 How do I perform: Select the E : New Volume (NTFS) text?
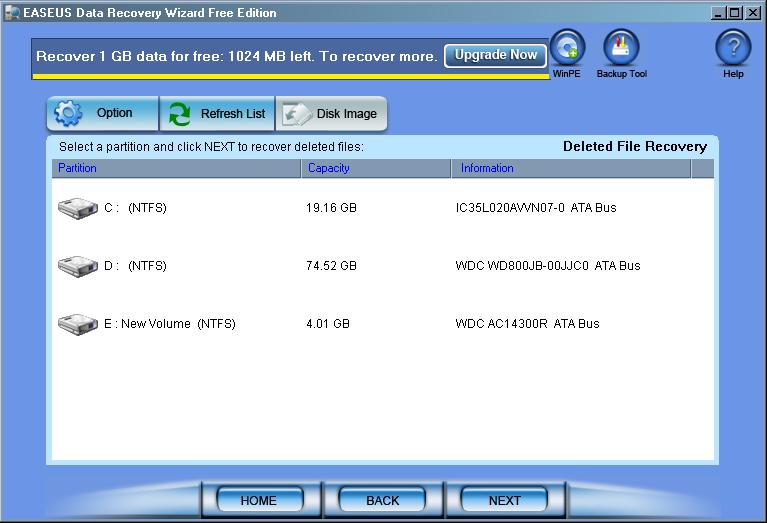click(x=170, y=324)
